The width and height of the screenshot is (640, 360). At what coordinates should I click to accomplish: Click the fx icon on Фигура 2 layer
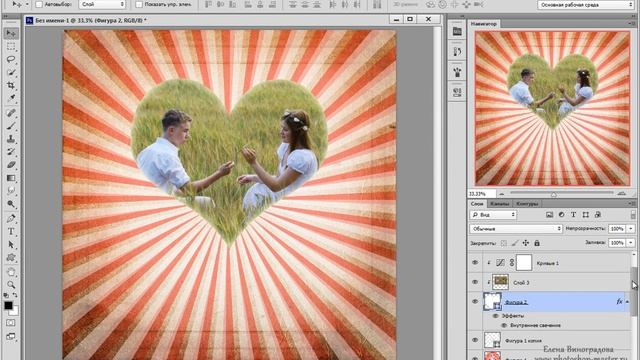point(619,302)
